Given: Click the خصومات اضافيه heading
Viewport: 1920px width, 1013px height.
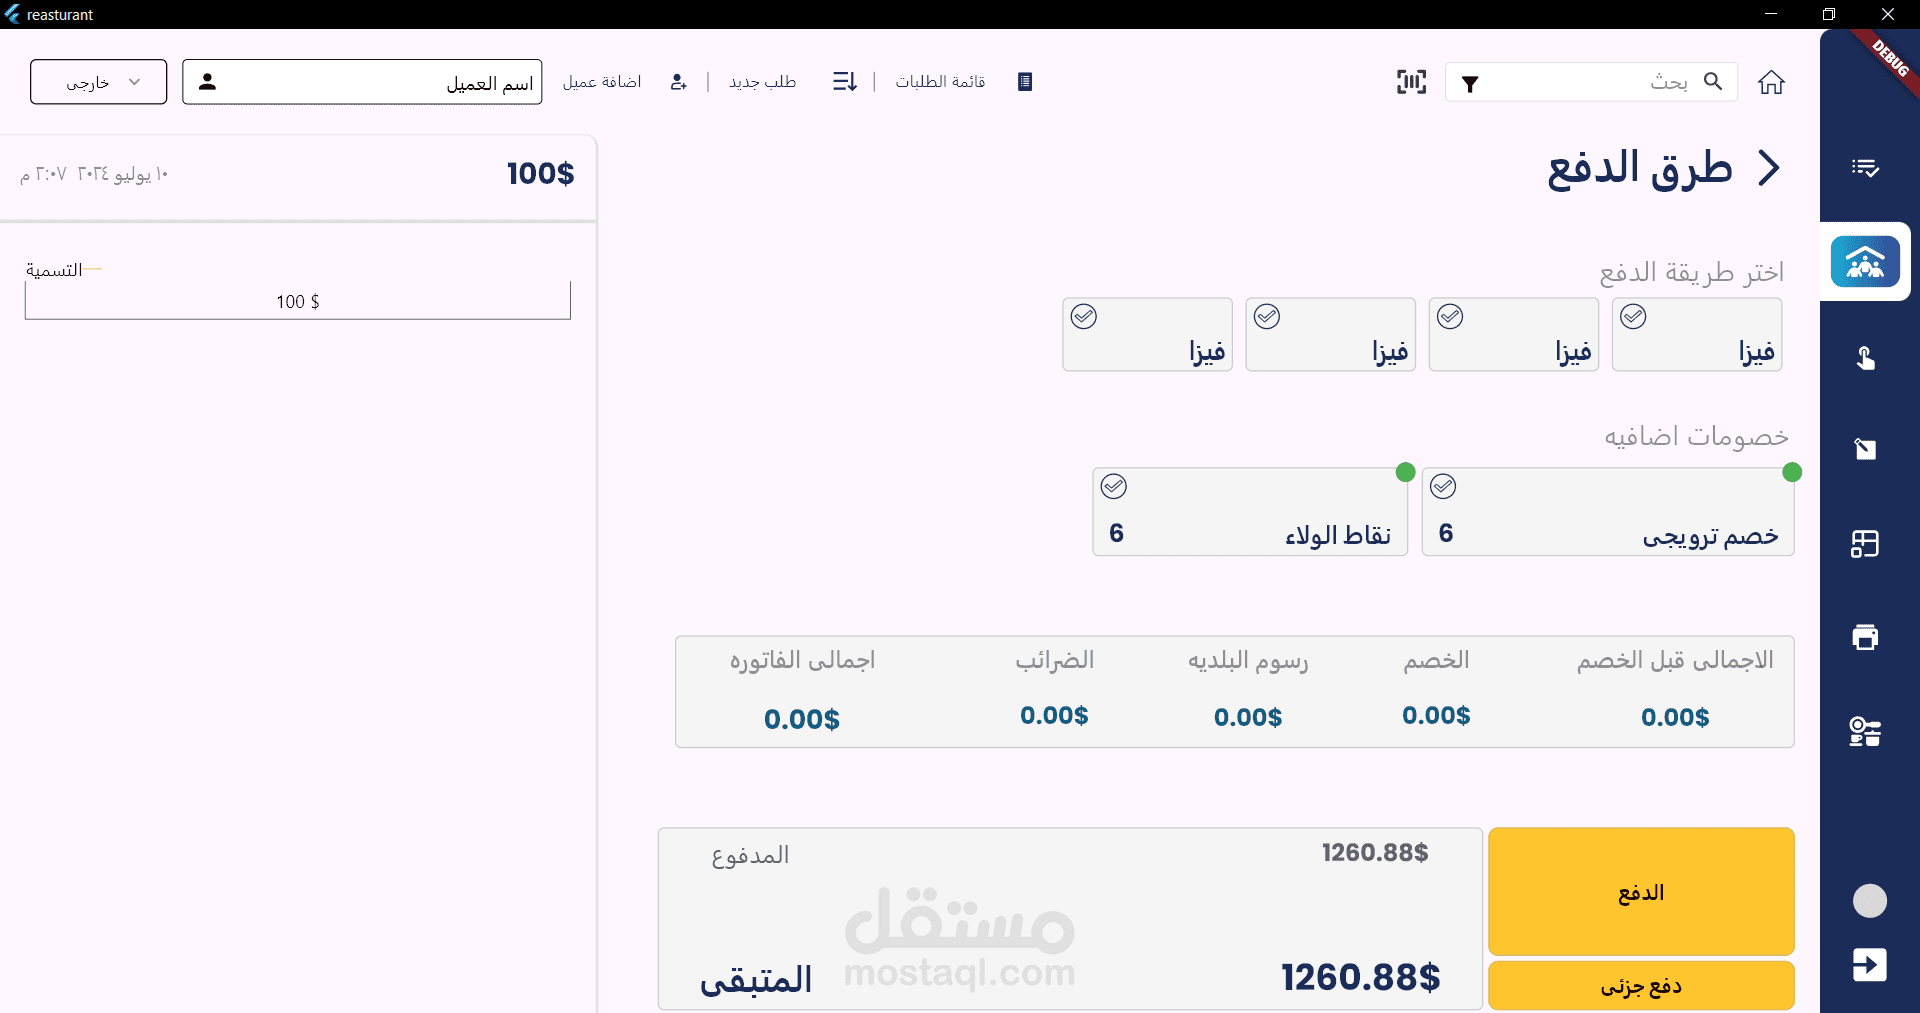Looking at the screenshot, I should coord(1697,437).
